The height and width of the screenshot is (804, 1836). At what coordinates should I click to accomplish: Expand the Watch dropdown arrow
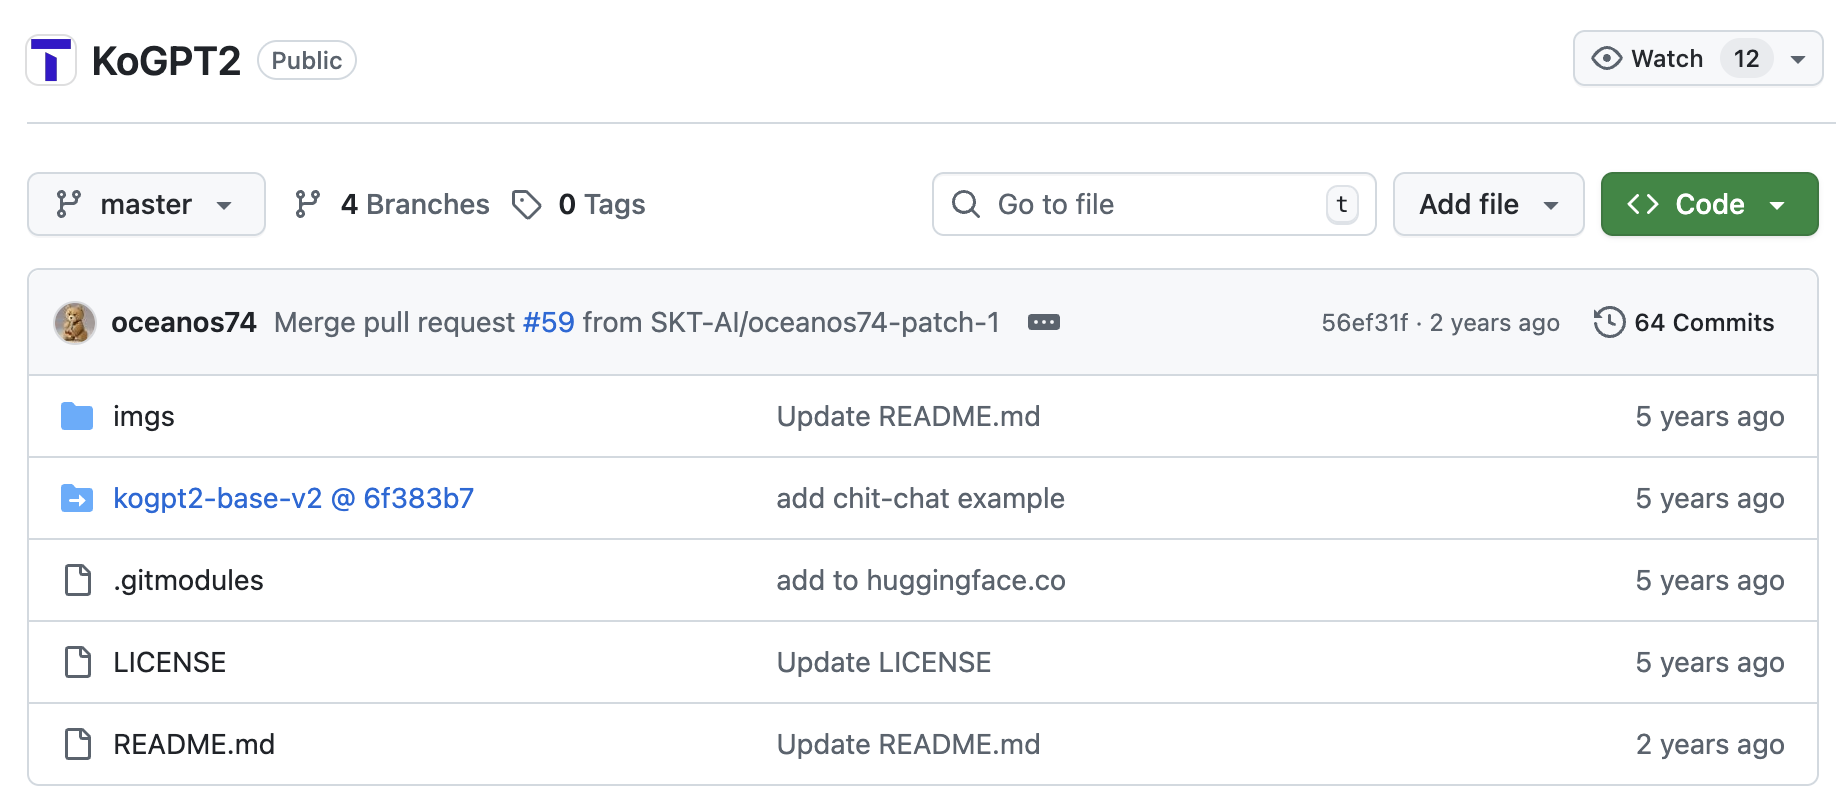coord(1798,59)
